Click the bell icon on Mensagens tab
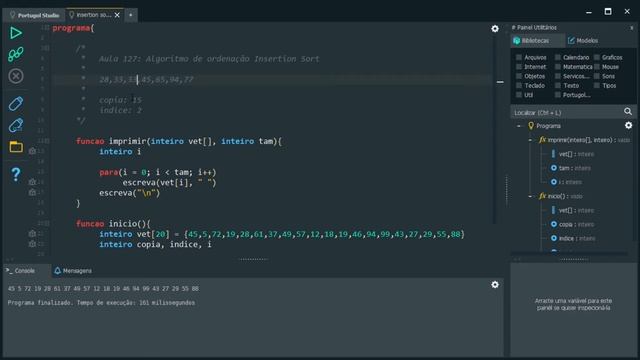The height and width of the screenshot is (360, 640). (x=58, y=271)
